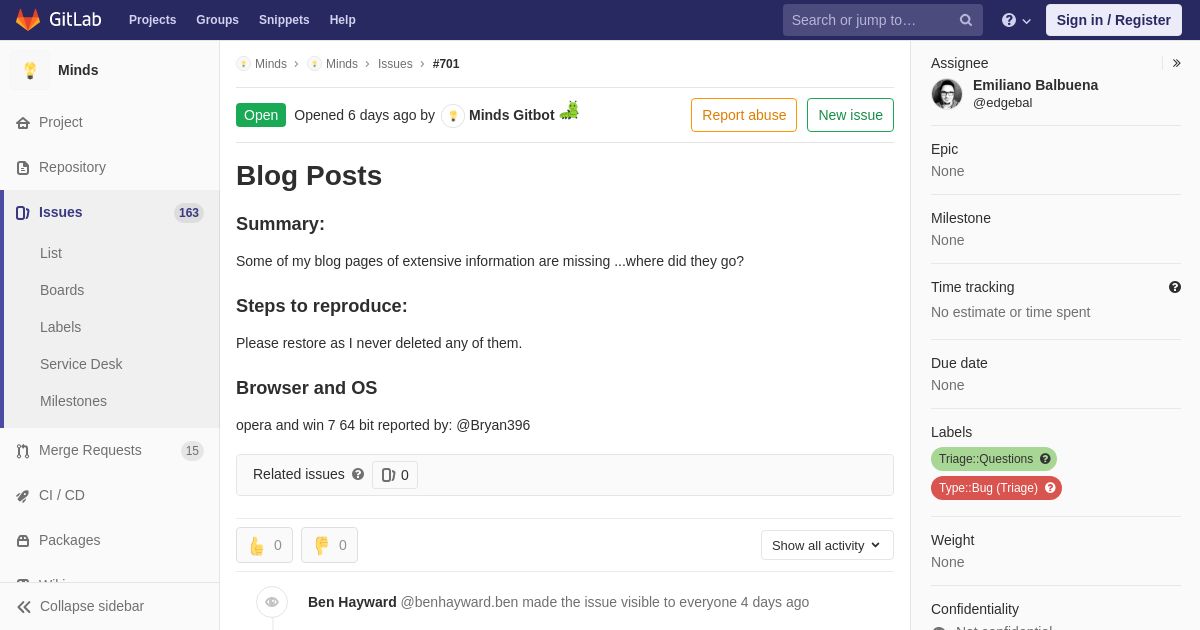This screenshot has height=630, width=1200.
Task: Click help icon on Type::Bug label
Action: click(1050, 488)
